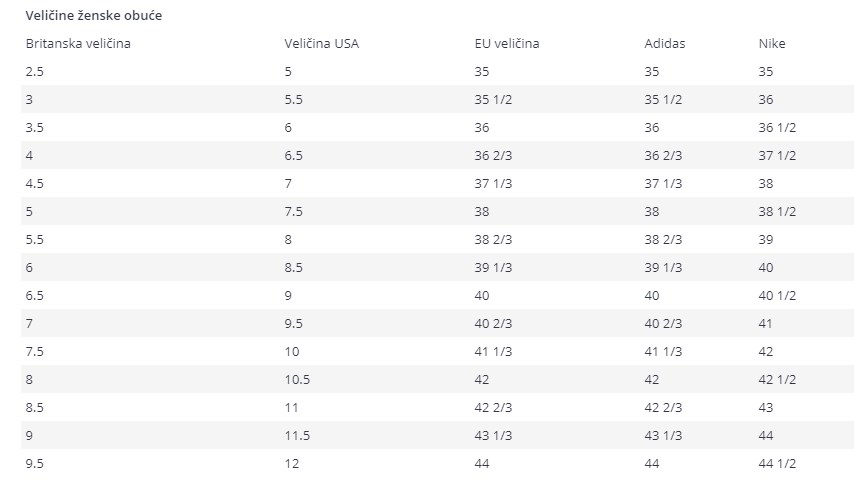Click Nike size 44 1/2 cell
The width and height of the screenshot is (854, 498).
777,464
